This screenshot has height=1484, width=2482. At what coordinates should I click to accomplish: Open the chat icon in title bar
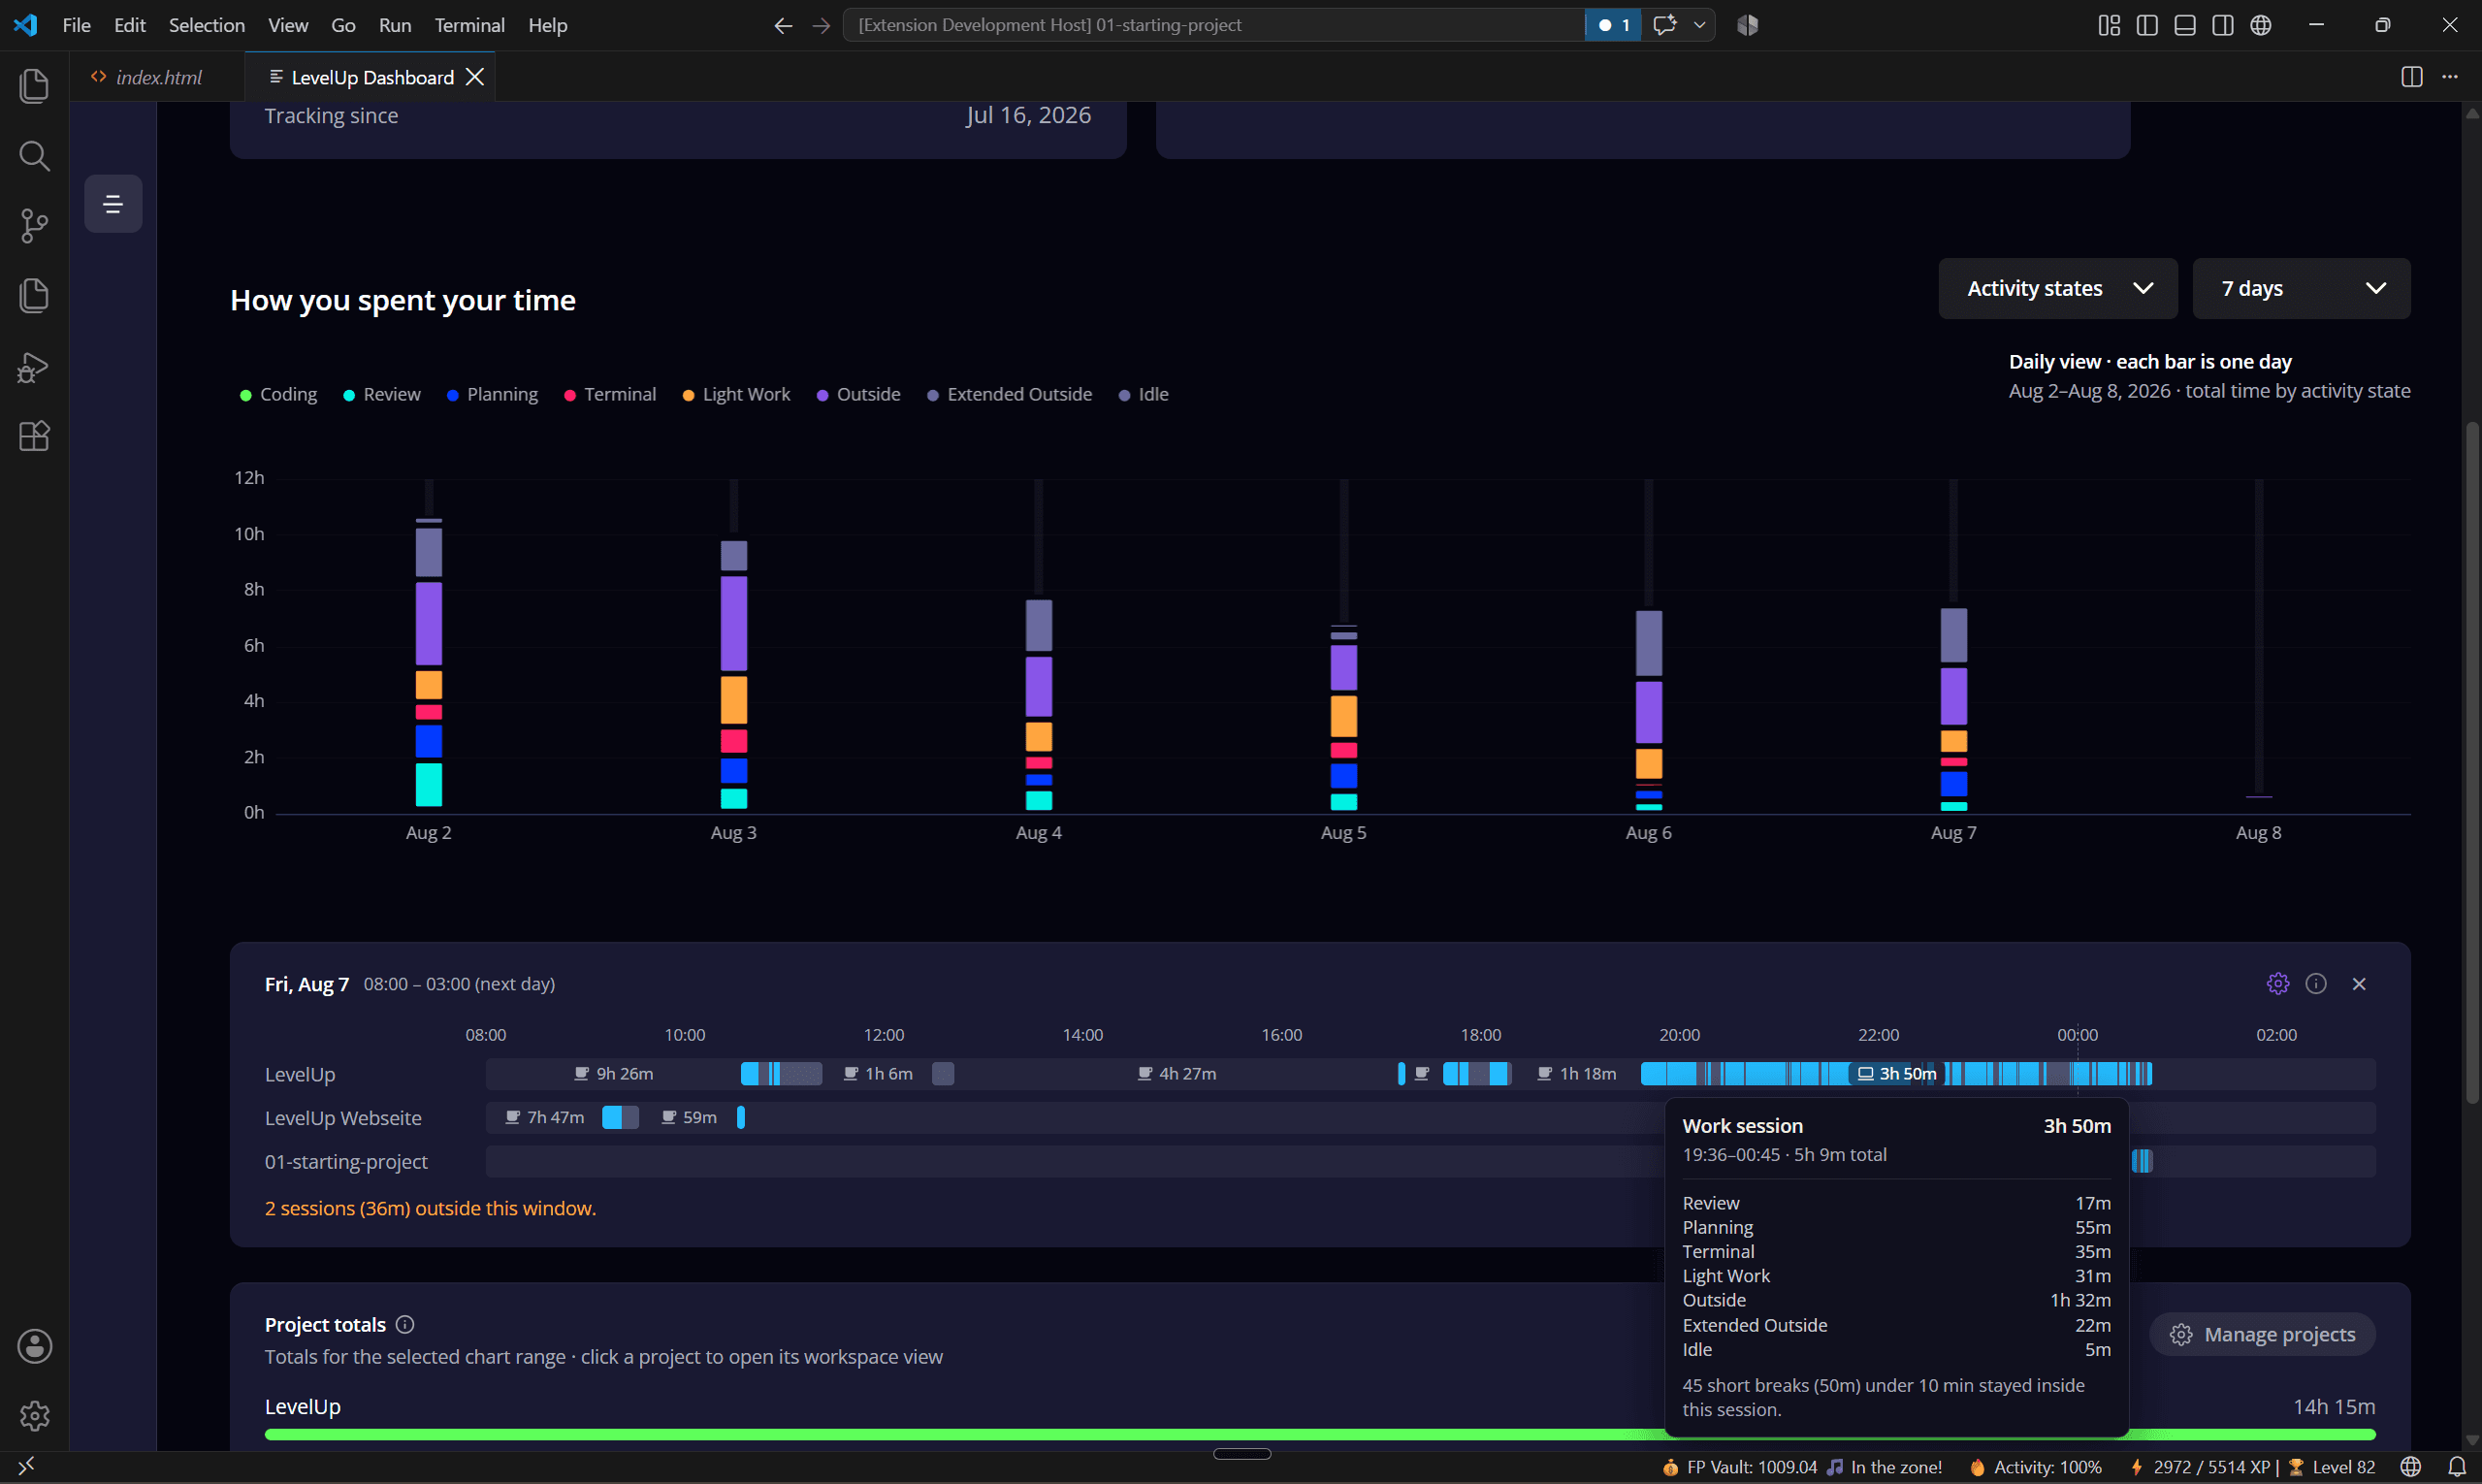click(1665, 25)
